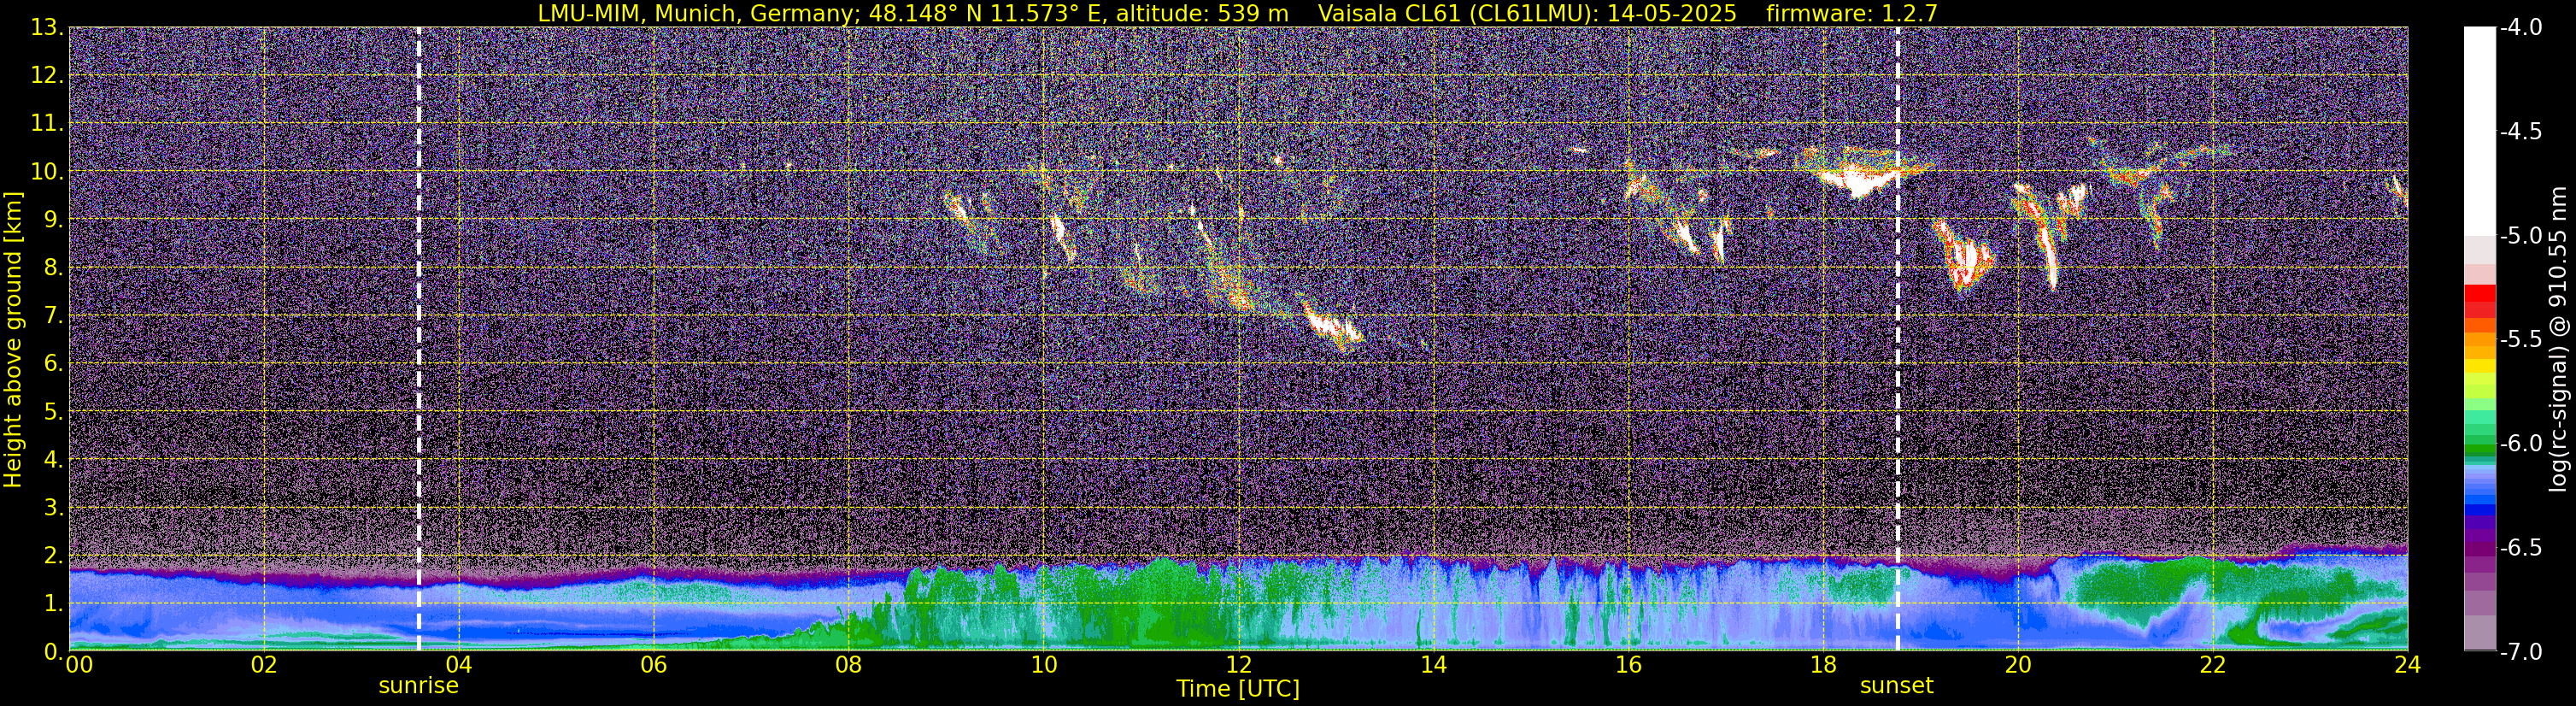Click the height tick label '12.'
Image resolution: width=2576 pixels, height=706 pixels.
tap(47, 76)
